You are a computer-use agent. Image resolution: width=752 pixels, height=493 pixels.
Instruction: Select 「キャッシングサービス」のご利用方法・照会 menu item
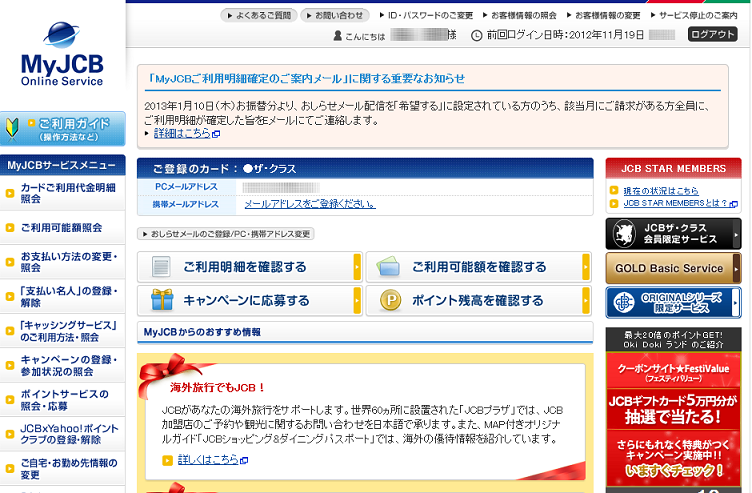pos(63,331)
